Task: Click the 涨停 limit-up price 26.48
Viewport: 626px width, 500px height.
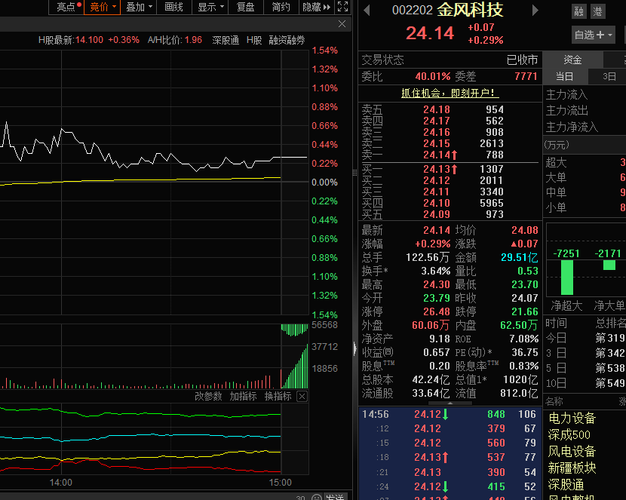Action: 436,312
